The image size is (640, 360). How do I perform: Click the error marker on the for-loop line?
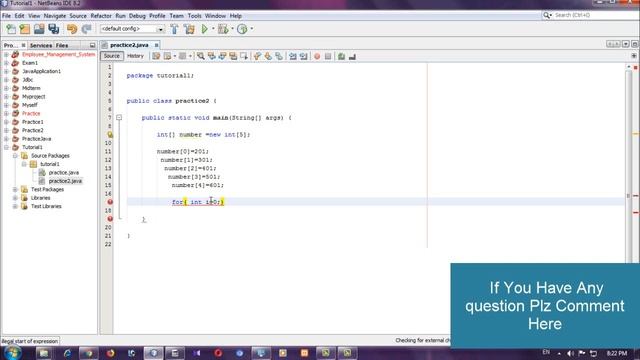click(x=110, y=202)
